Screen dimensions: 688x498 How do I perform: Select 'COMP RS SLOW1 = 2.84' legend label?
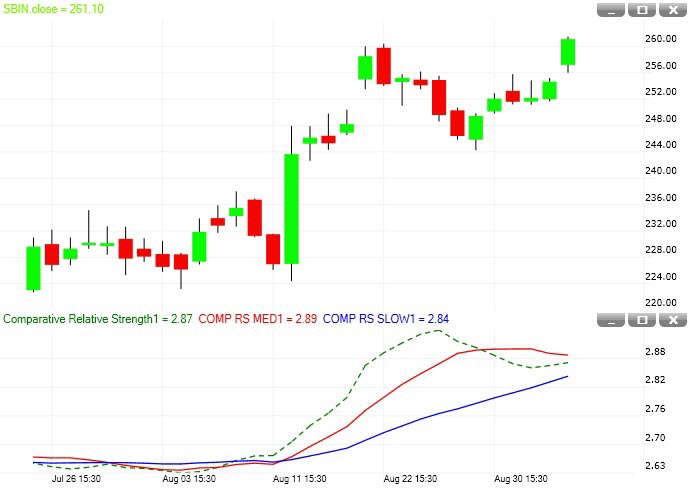pyautogui.click(x=386, y=319)
